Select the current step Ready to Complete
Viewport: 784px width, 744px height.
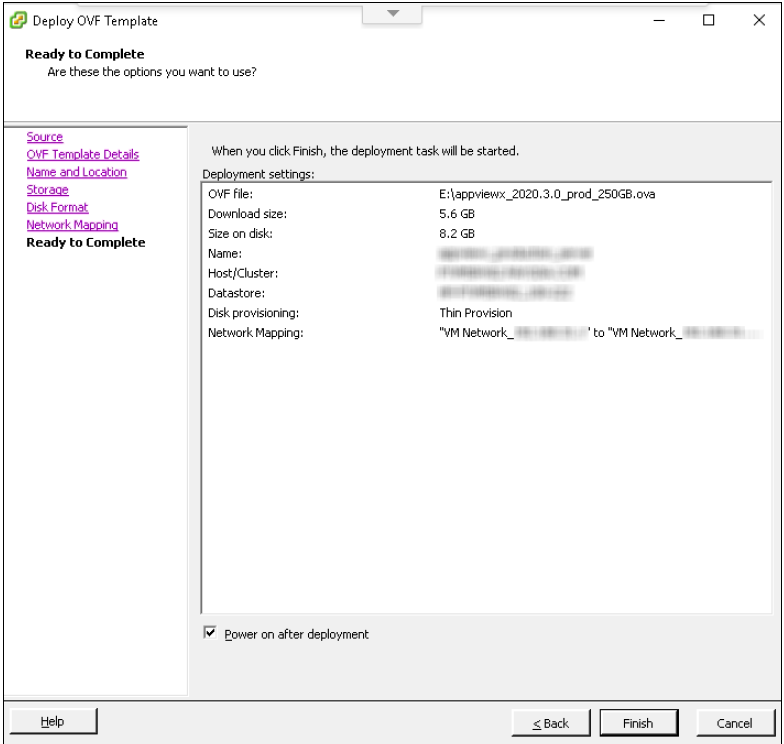coord(86,242)
